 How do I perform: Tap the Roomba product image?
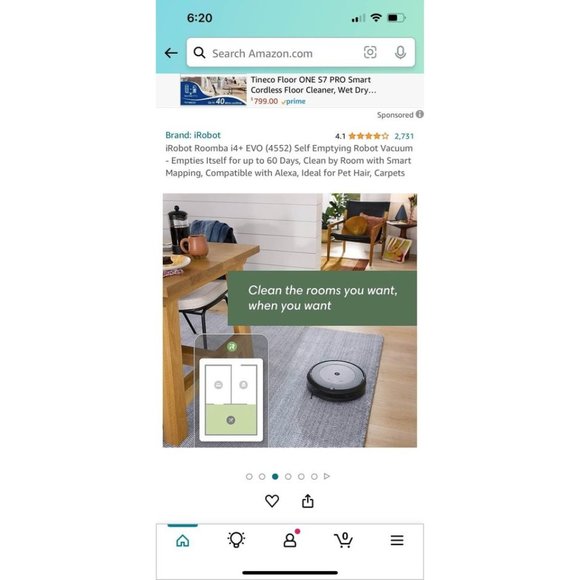pos(290,320)
